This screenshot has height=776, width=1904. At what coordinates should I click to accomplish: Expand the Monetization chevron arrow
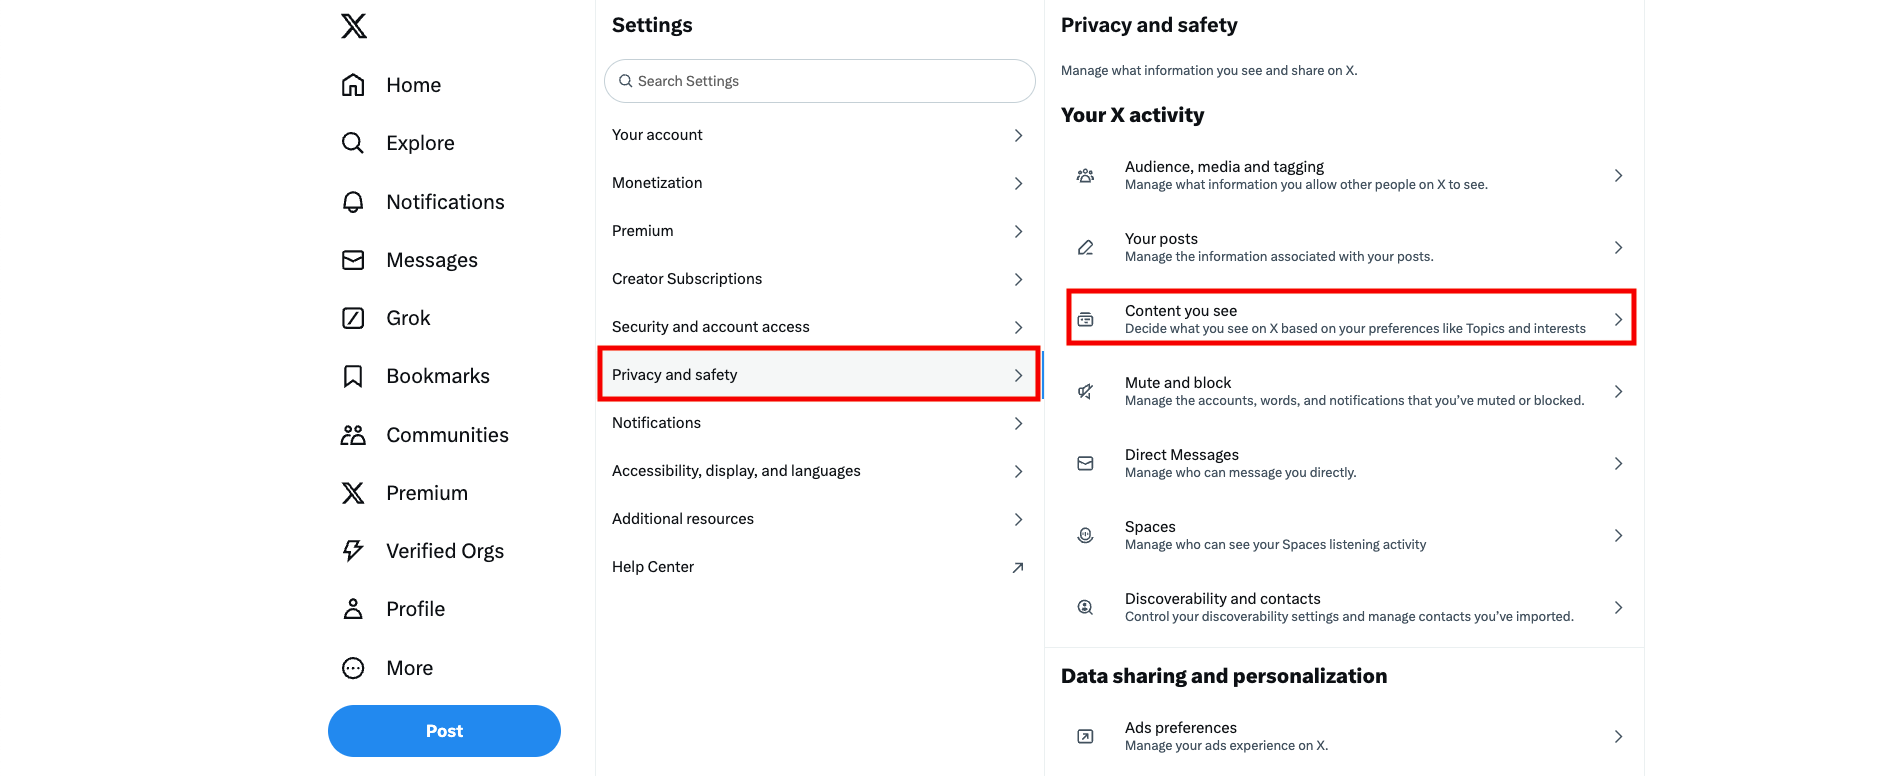1018,183
